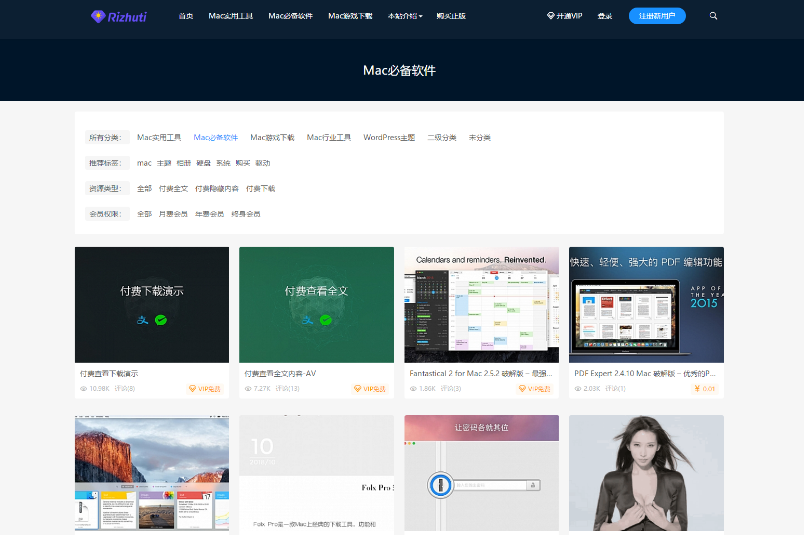Image resolution: width=804 pixels, height=535 pixels.
Task: Select the 主题 recommended tag
Action: pyautogui.click(x=164, y=163)
